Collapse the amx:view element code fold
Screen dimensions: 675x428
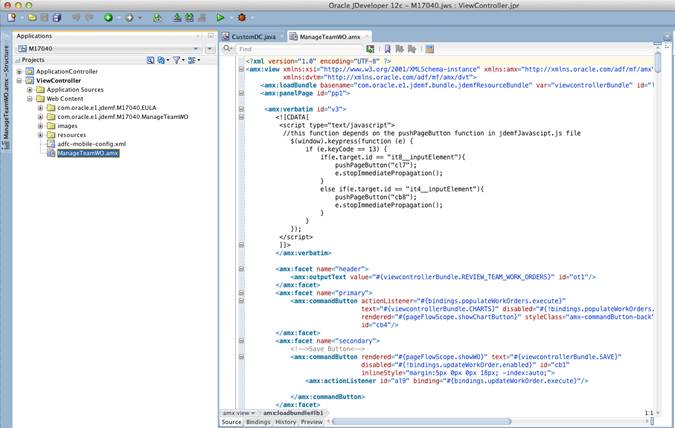[x=242, y=69]
